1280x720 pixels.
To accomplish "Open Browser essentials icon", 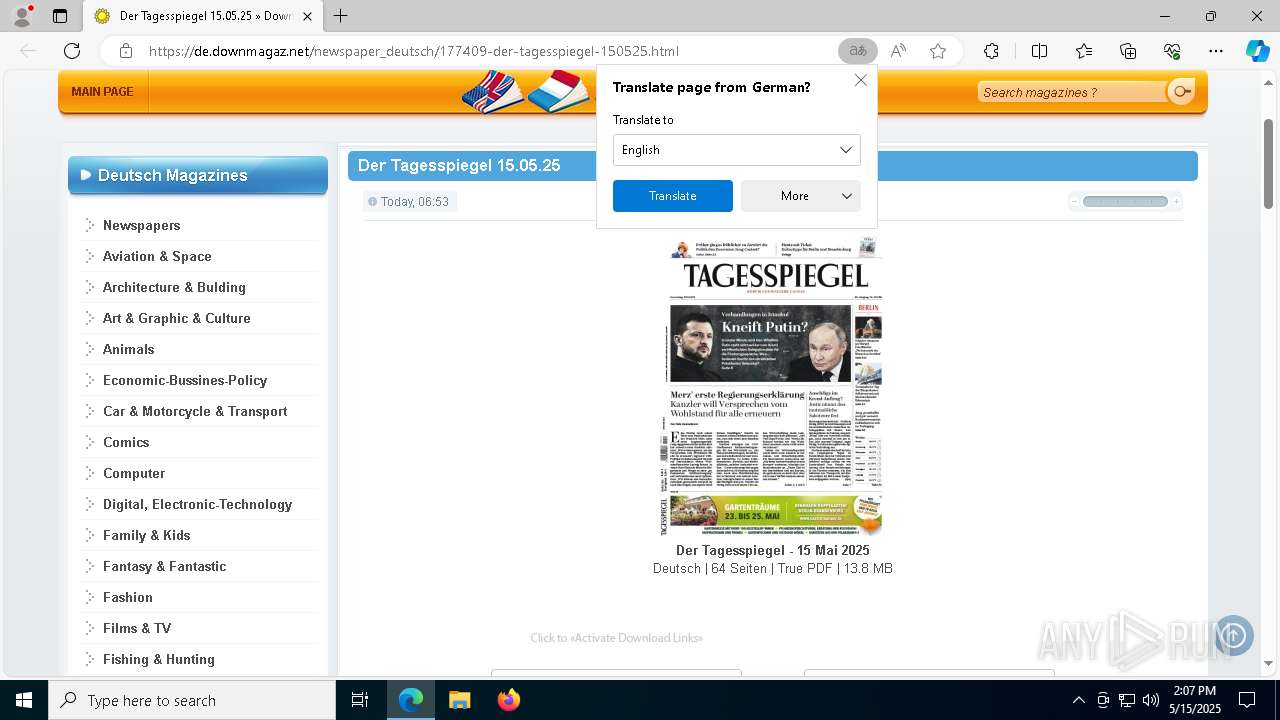I will pos(1172,51).
